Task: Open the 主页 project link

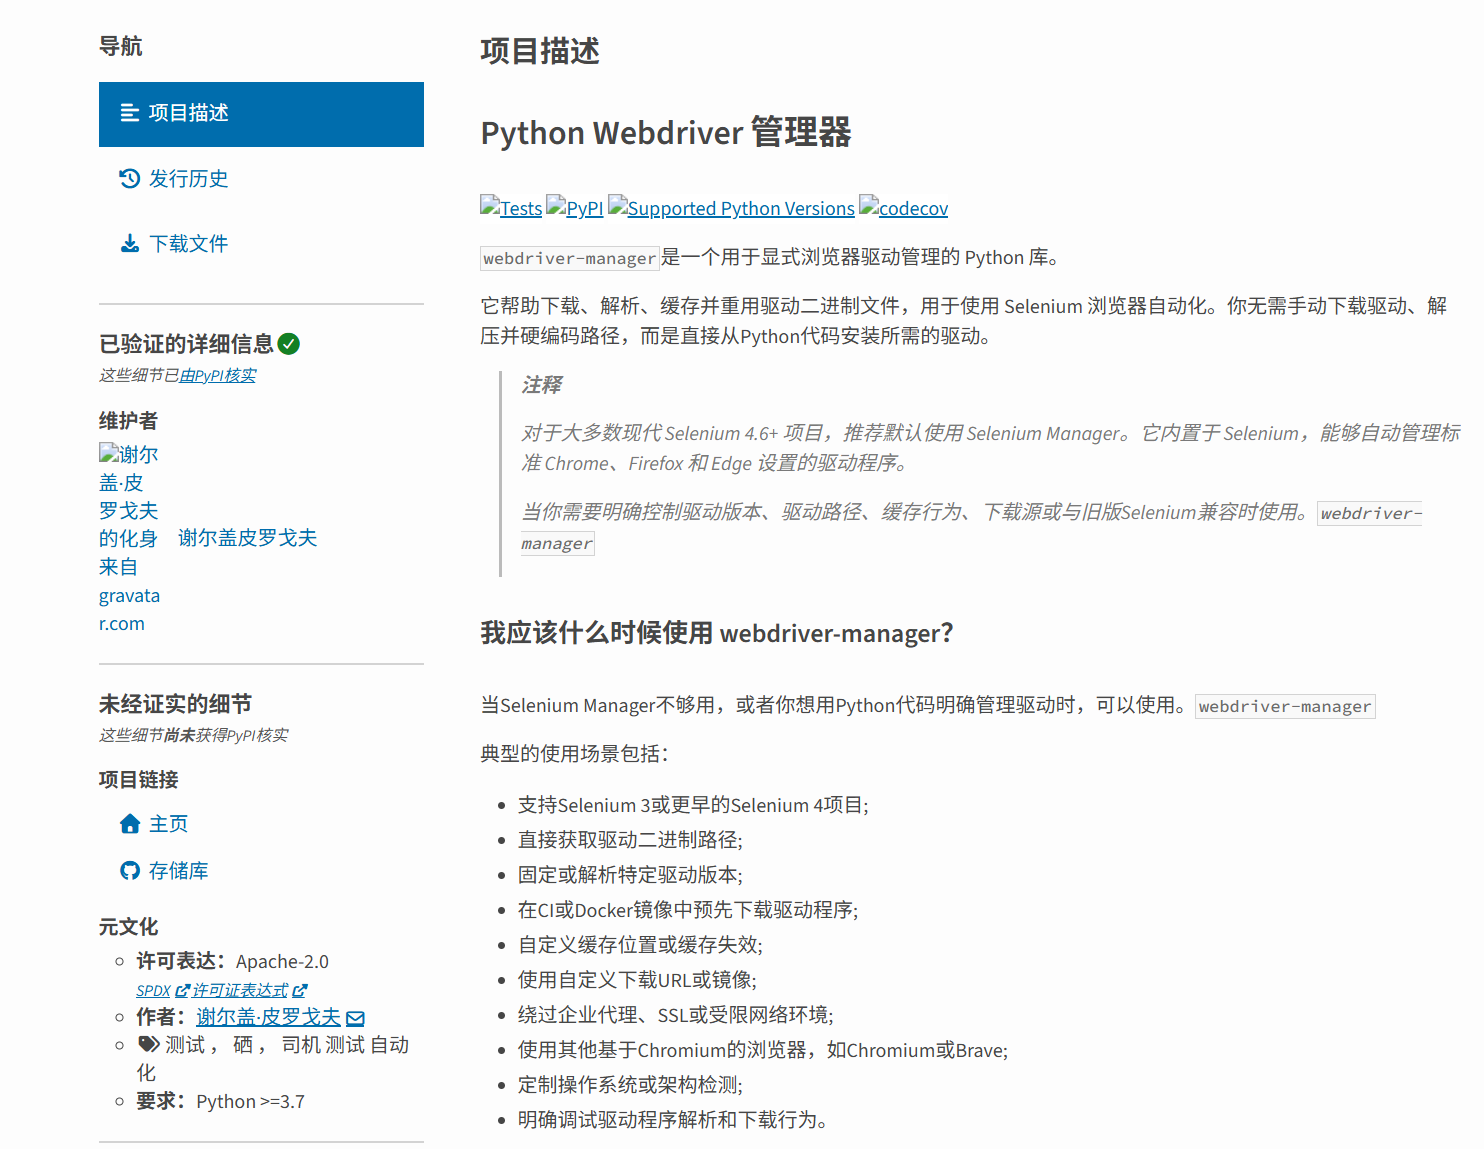Action: [168, 824]
